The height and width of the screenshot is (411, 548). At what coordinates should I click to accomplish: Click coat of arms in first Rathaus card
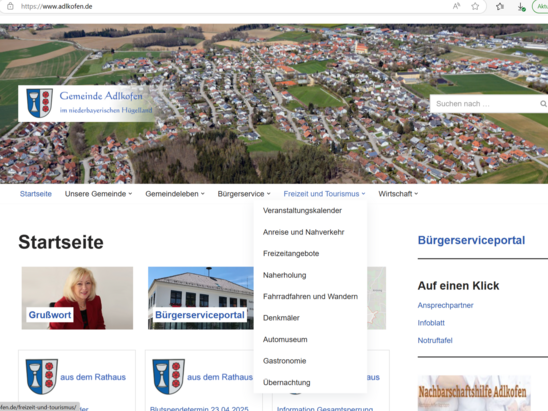coord(42,376)
